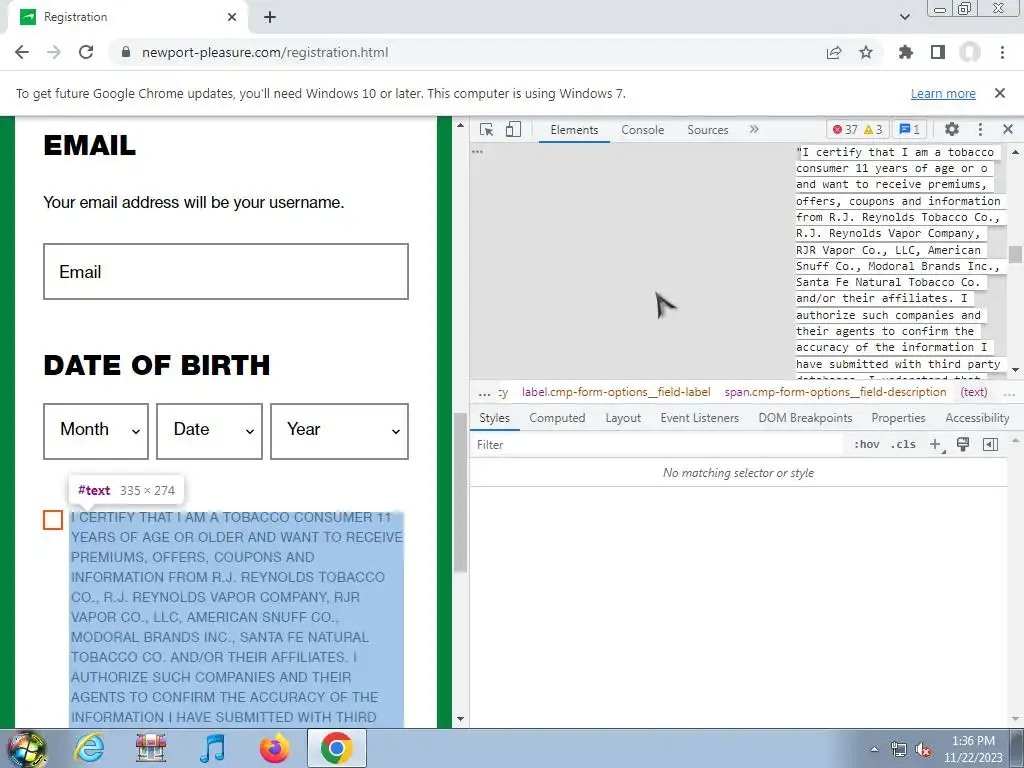Open the Event Listeners pane tab

coord(699,418)
